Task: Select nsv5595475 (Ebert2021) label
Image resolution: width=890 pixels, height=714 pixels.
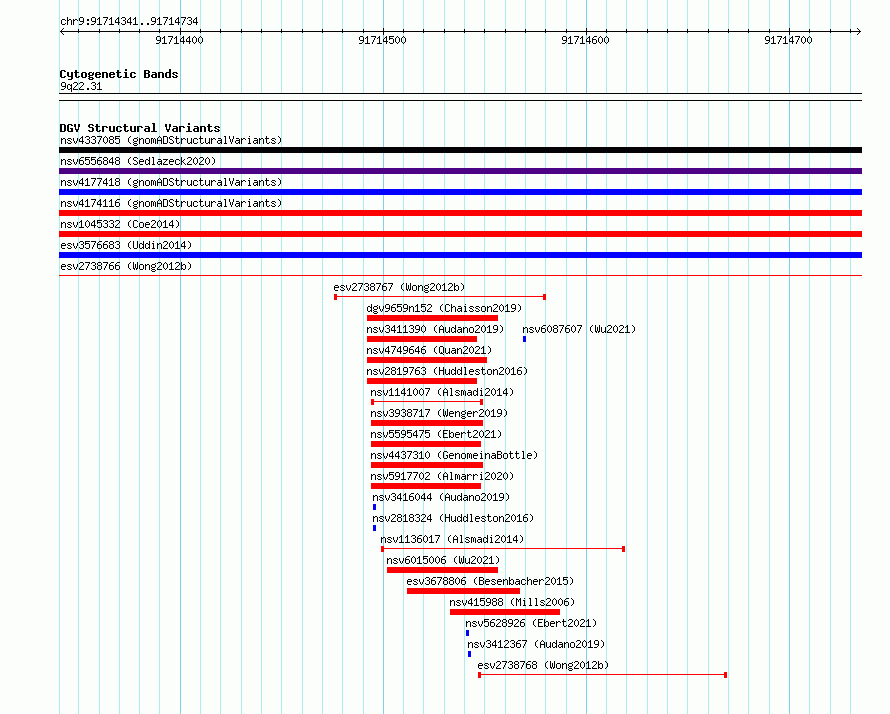Action: [436, 434]
